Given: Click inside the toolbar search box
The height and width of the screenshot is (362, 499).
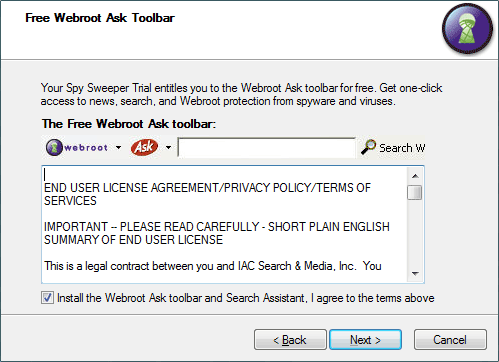Looking at the screenshot, I should (x=267, y=147).
